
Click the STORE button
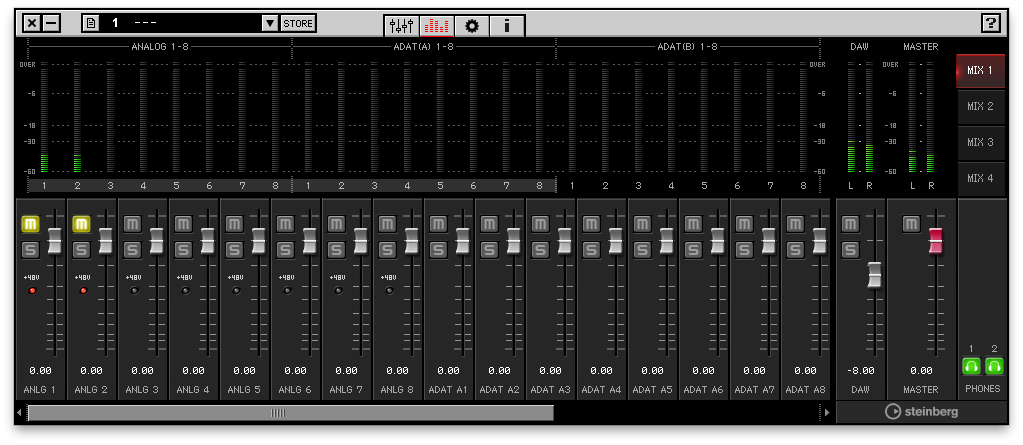tap(298, 23)
